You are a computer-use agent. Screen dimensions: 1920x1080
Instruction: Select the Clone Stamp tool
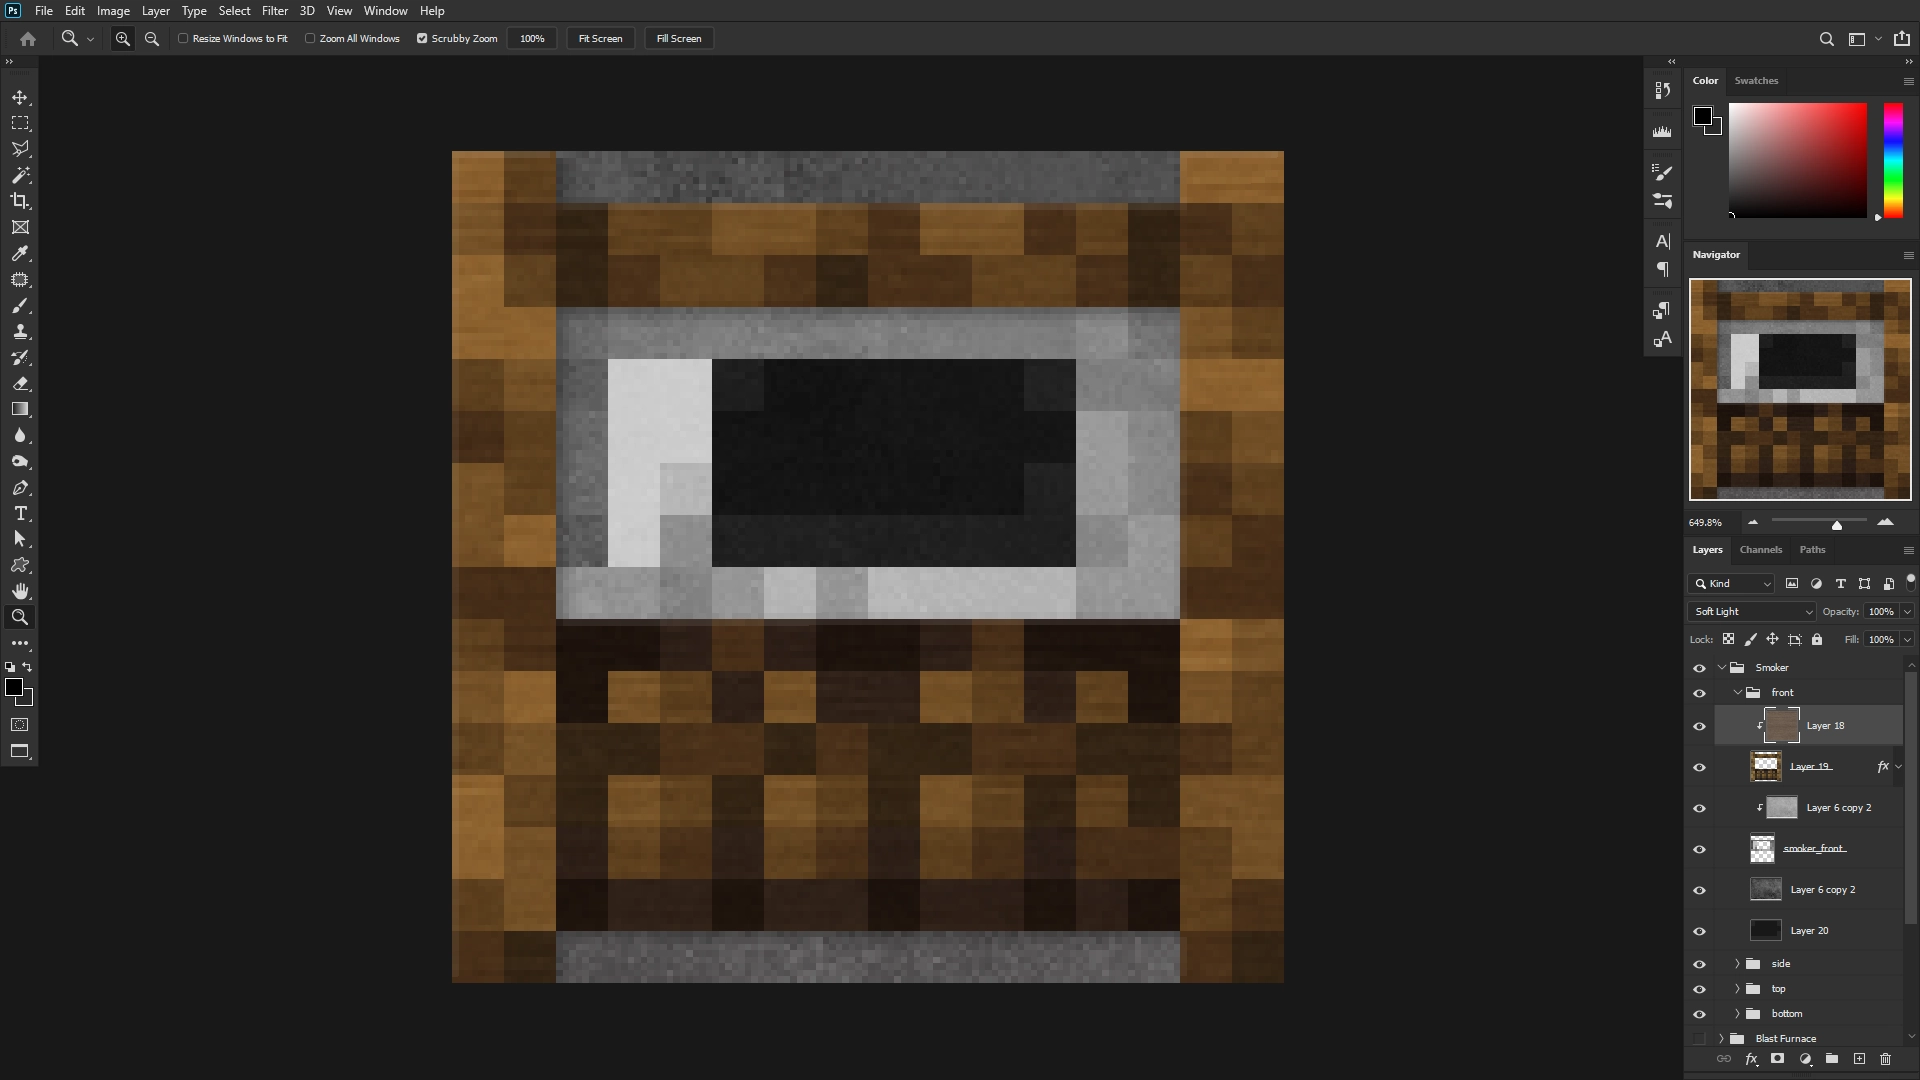(20, 331)
